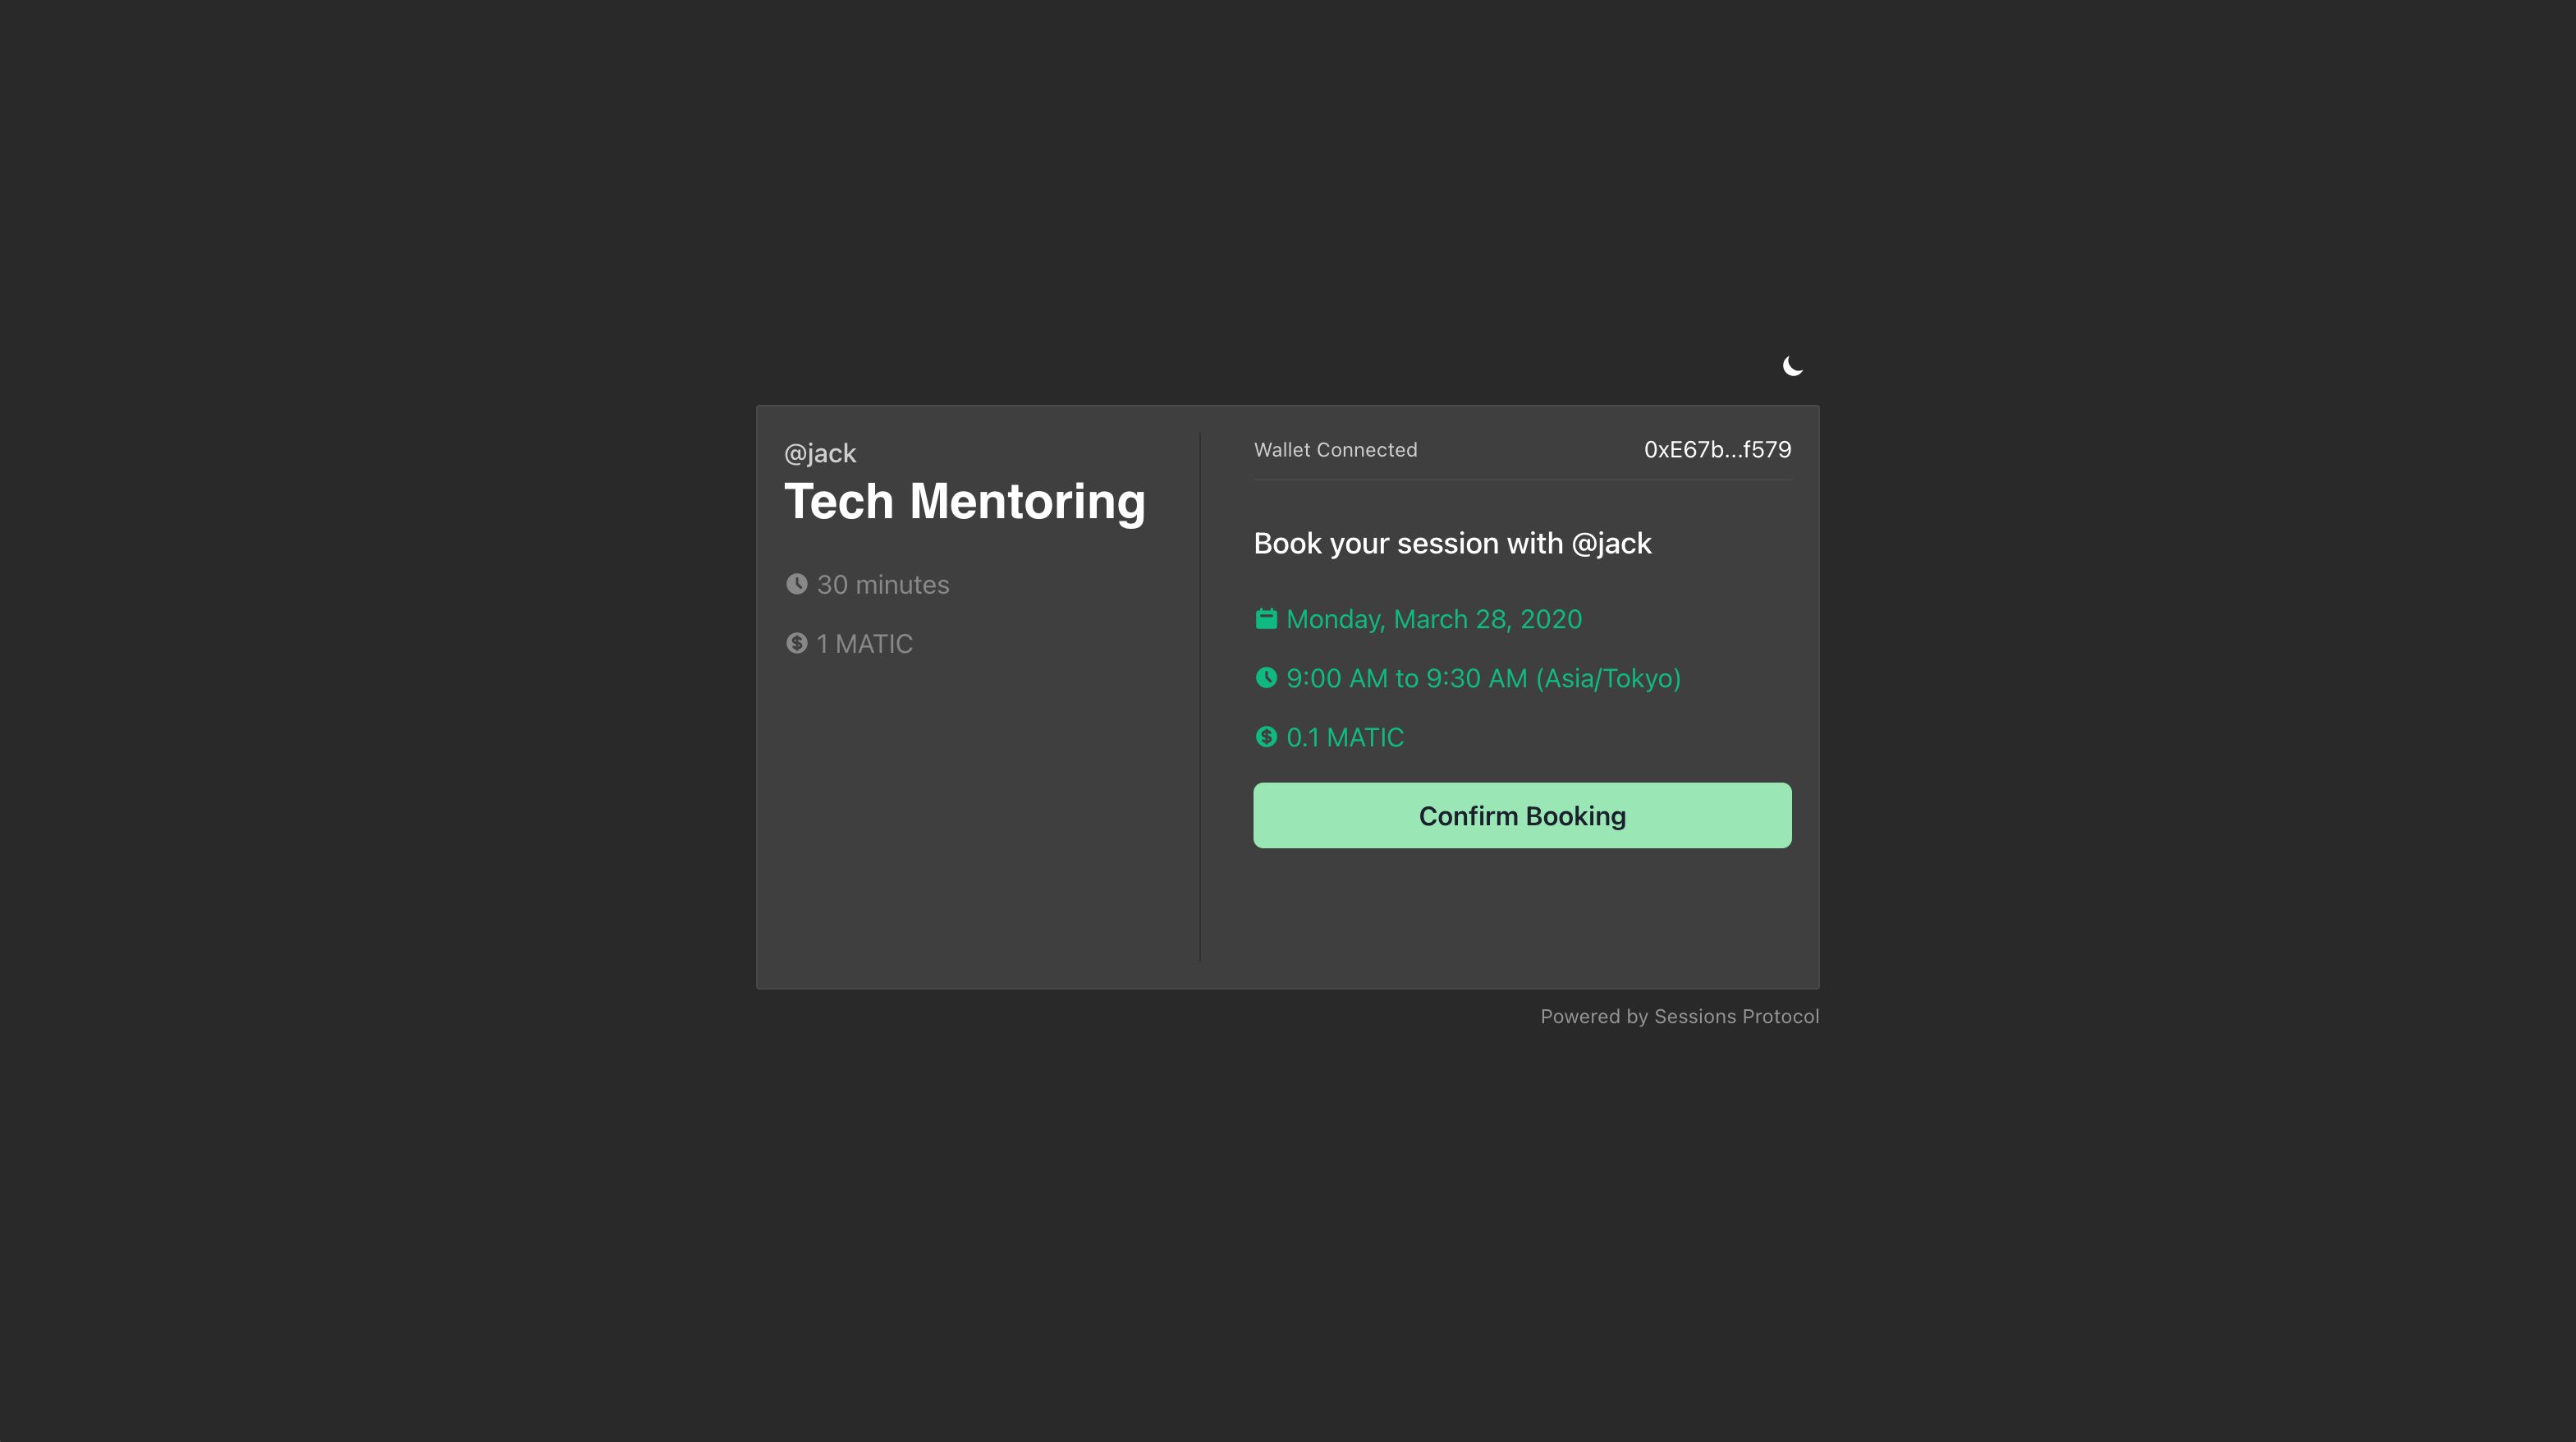
Task: Click the green coin icon beside 0.1 MATIC
Action: tap(1266, 737)
